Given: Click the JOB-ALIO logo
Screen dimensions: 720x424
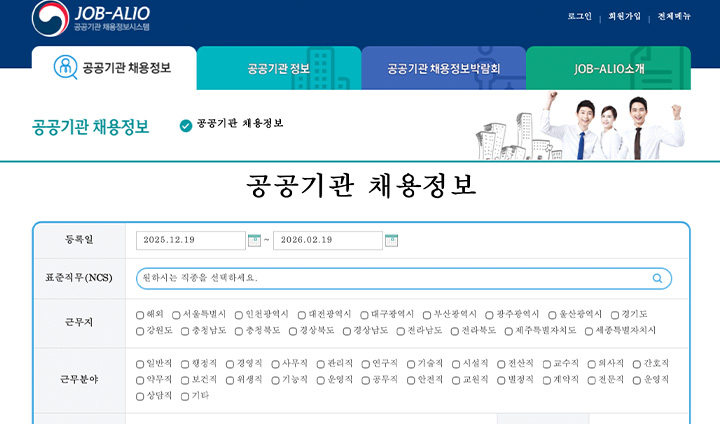Looking at the screenshot, I should [91, 17].
